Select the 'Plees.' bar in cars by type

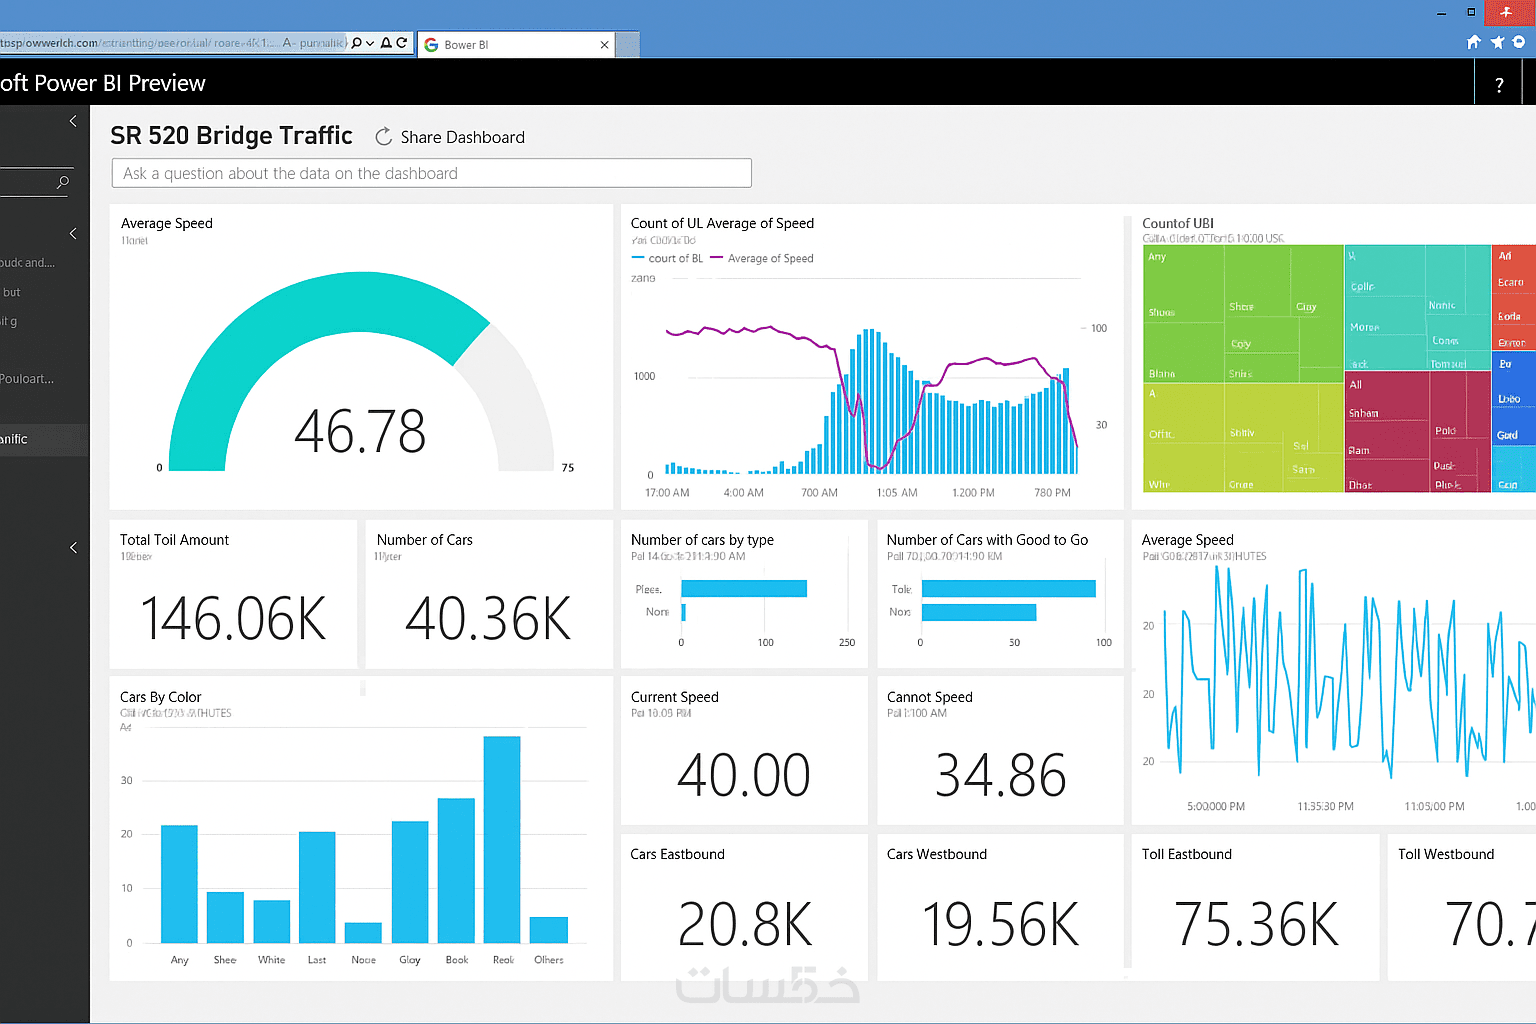pos(744,588)
